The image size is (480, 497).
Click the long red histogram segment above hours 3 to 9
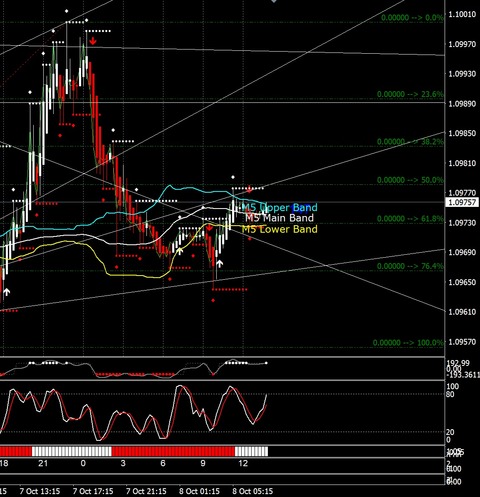click(x=173, y=452)
